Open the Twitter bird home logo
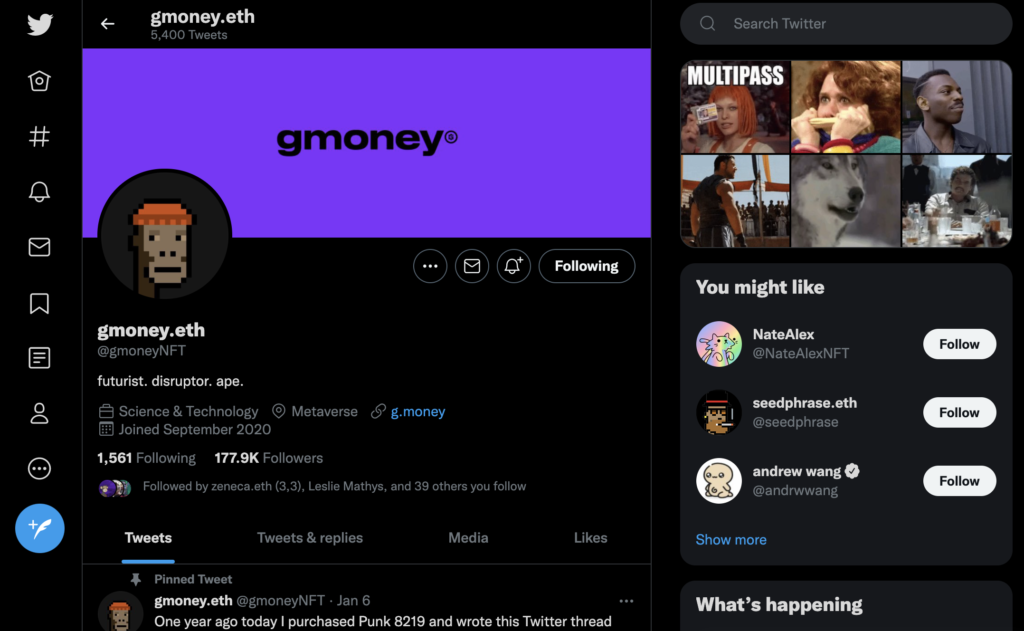 tap(40, 25)
